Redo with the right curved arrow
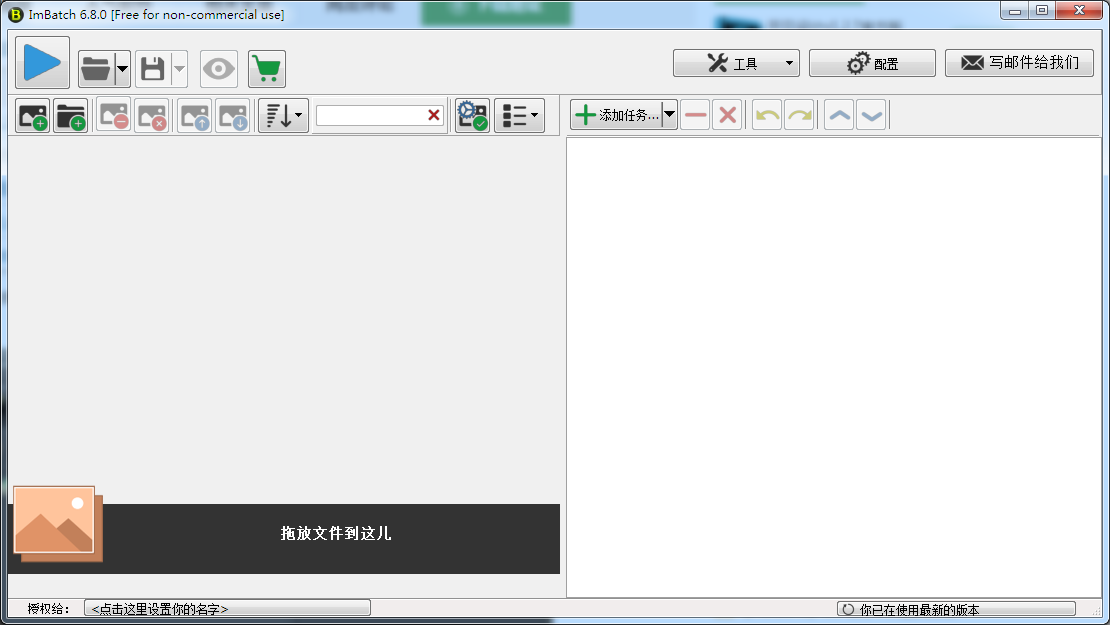This screenshot has width=1110, height=625. click(x=799, y=115)
